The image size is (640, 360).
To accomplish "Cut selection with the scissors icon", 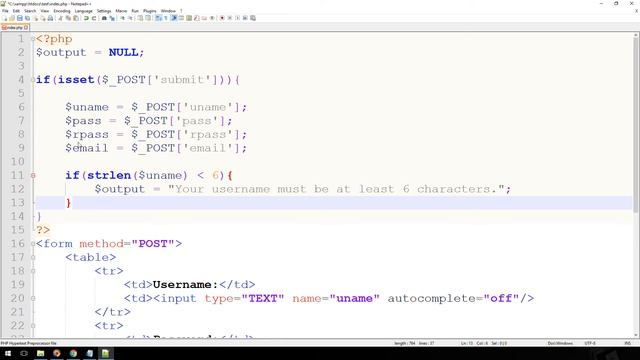I will coord(61,18).
